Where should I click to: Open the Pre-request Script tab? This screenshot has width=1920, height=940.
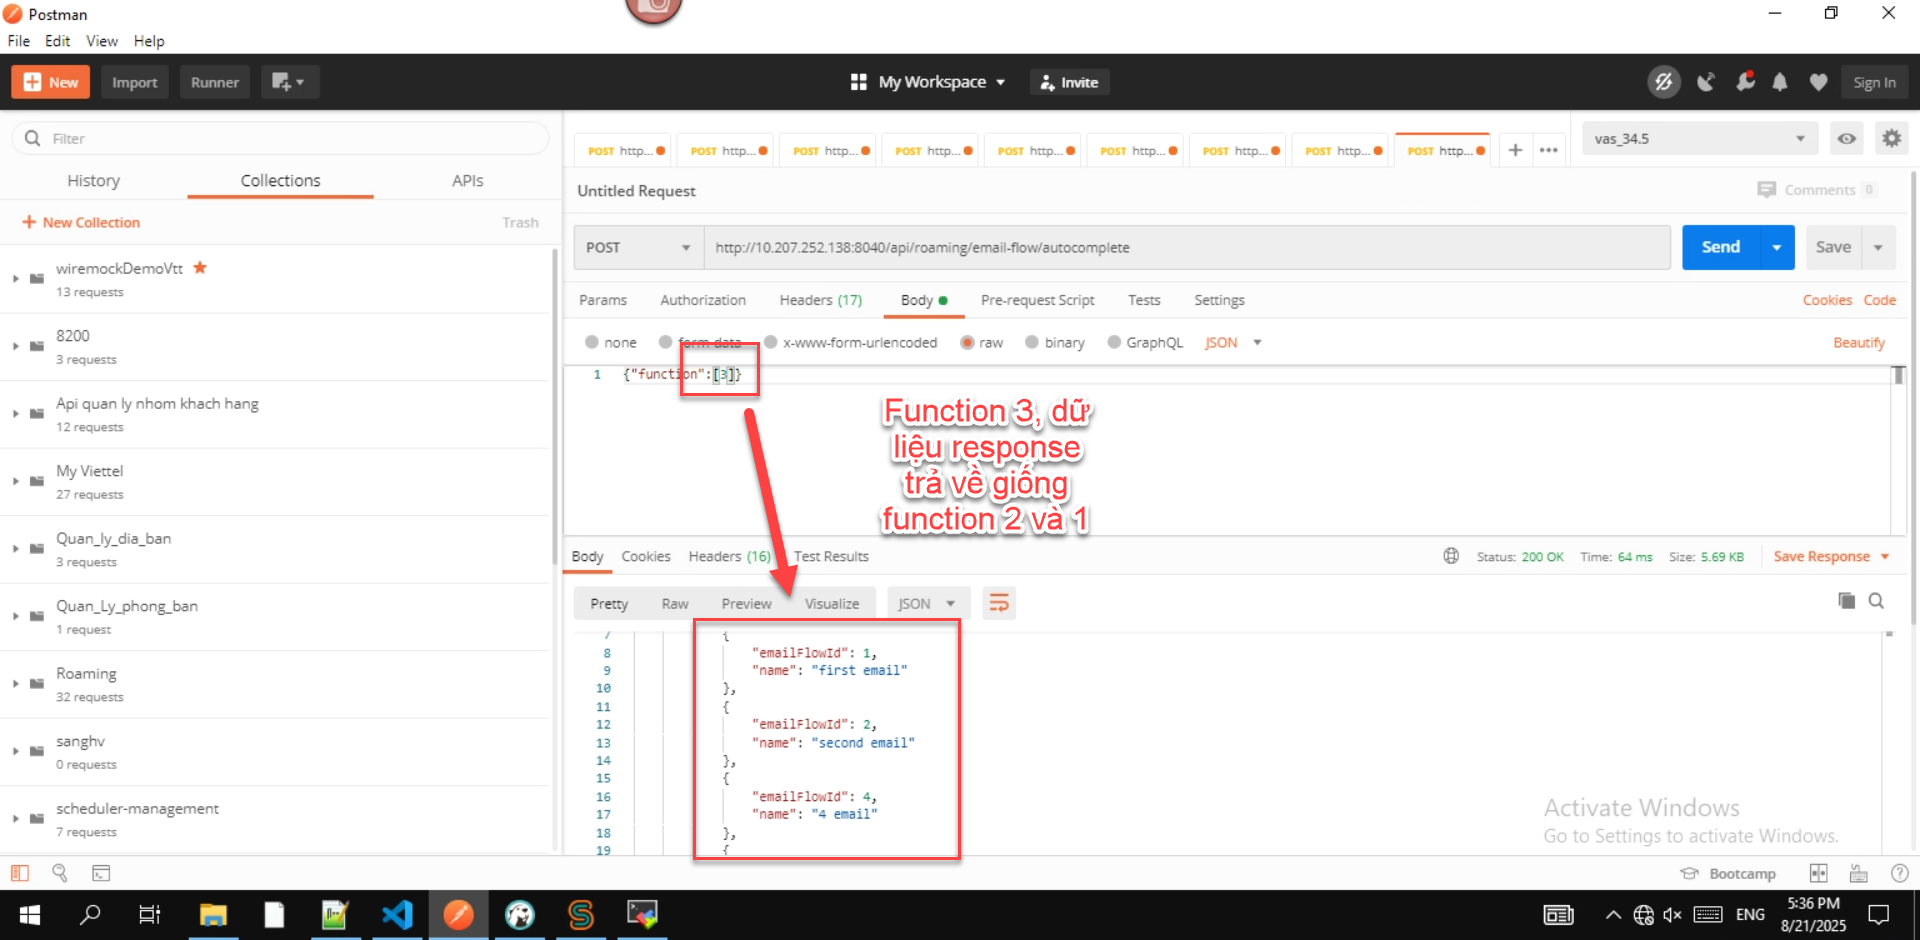click(1037, 300)
